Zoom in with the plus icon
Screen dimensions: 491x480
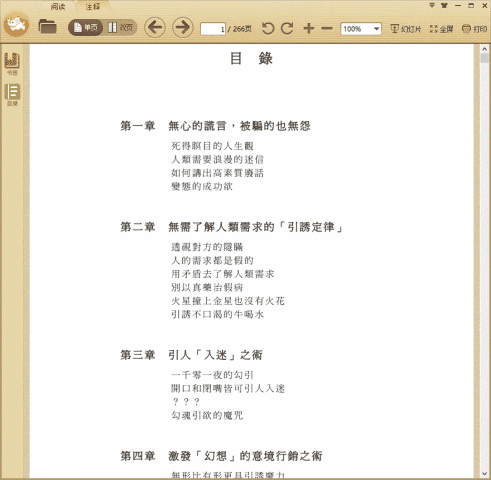coord(309,28)
